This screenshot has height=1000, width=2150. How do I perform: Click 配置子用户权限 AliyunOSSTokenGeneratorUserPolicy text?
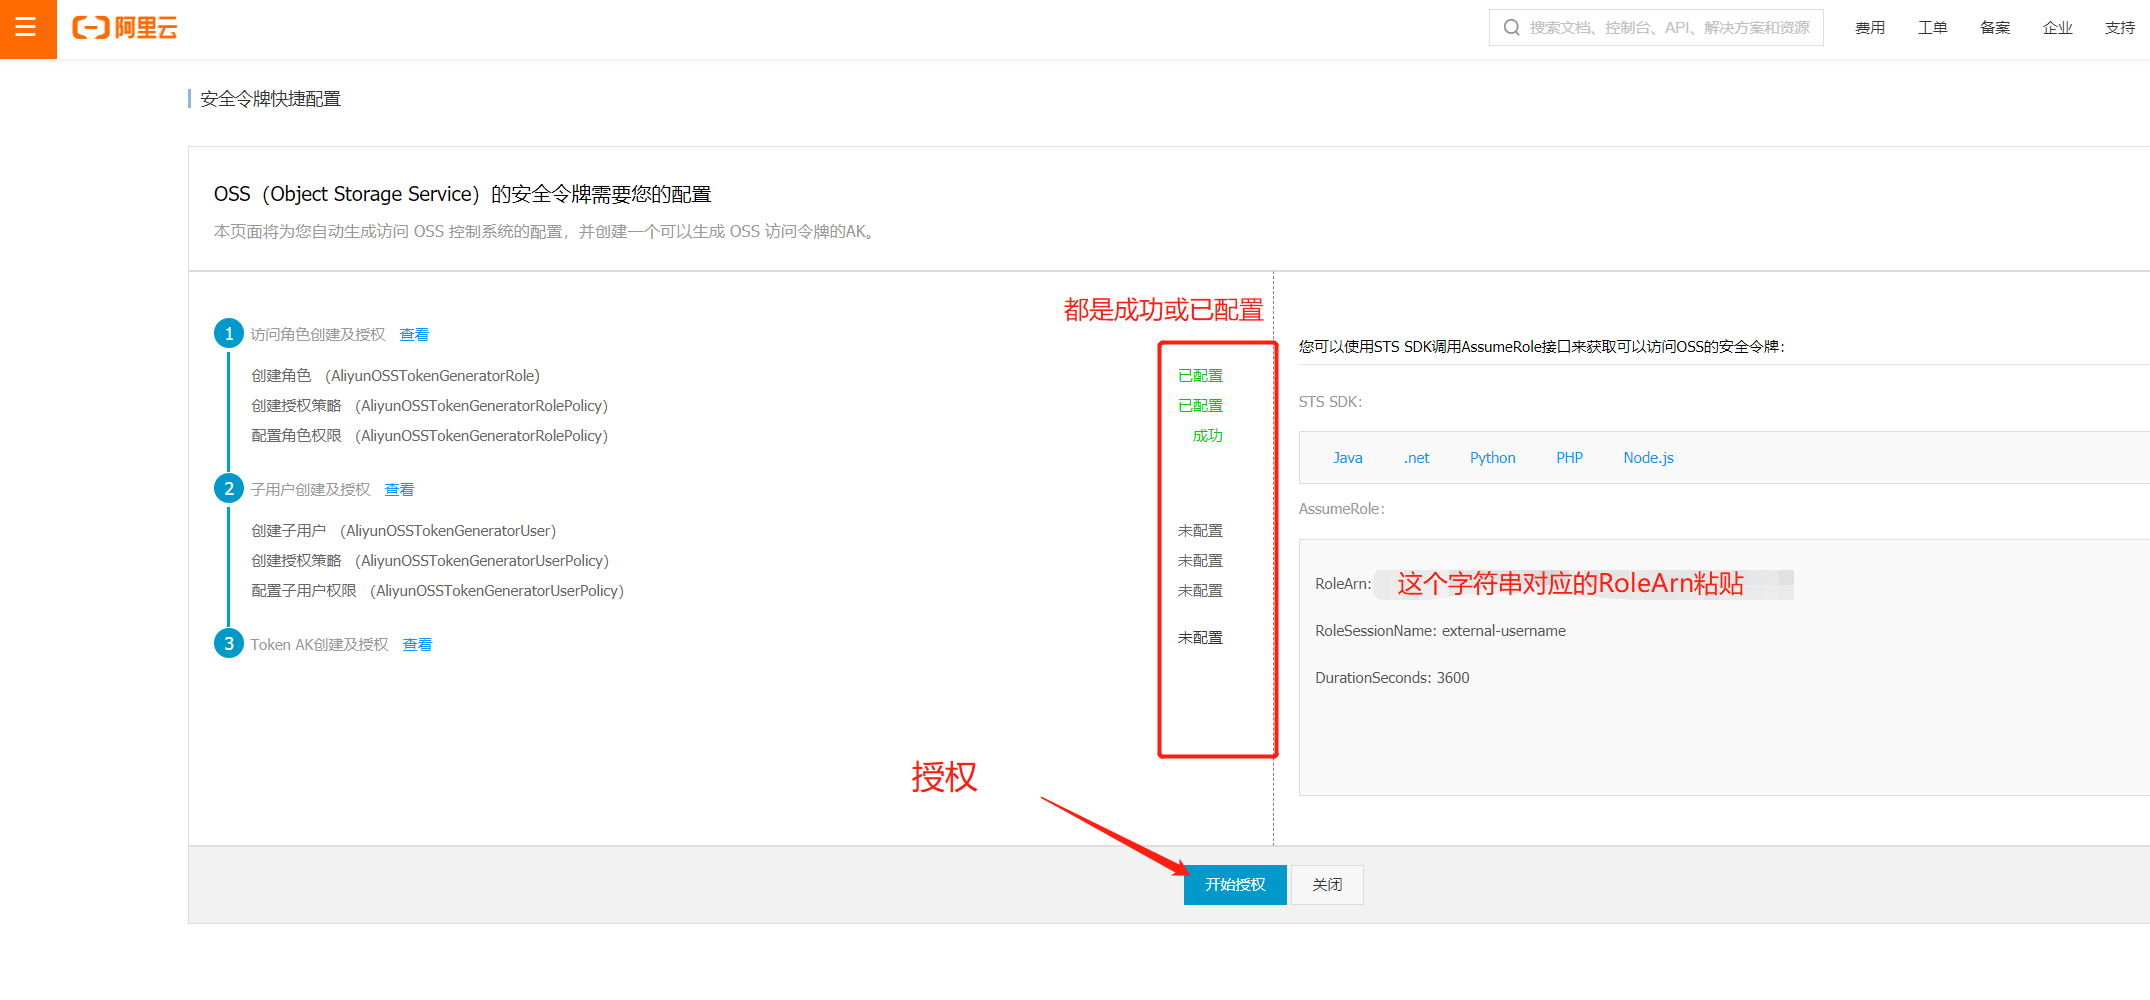coord(437,591)
